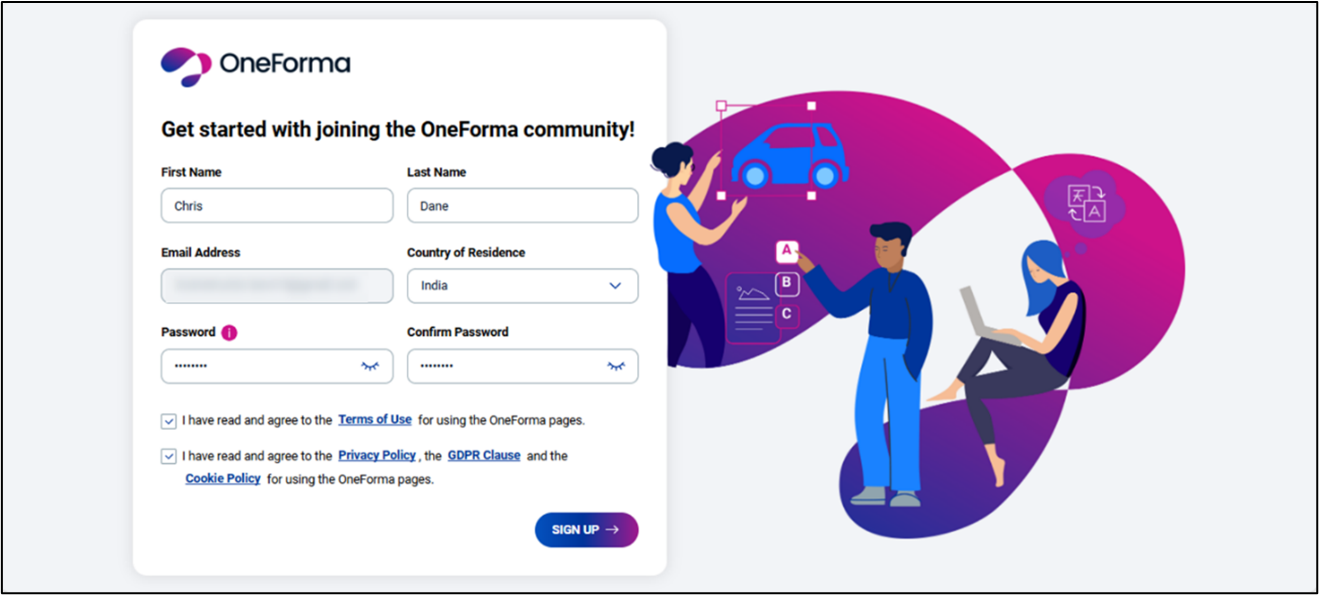Open the Privacy Policy link
Image resolution: width=1319 pixels, height=595 pixels.
377,455
